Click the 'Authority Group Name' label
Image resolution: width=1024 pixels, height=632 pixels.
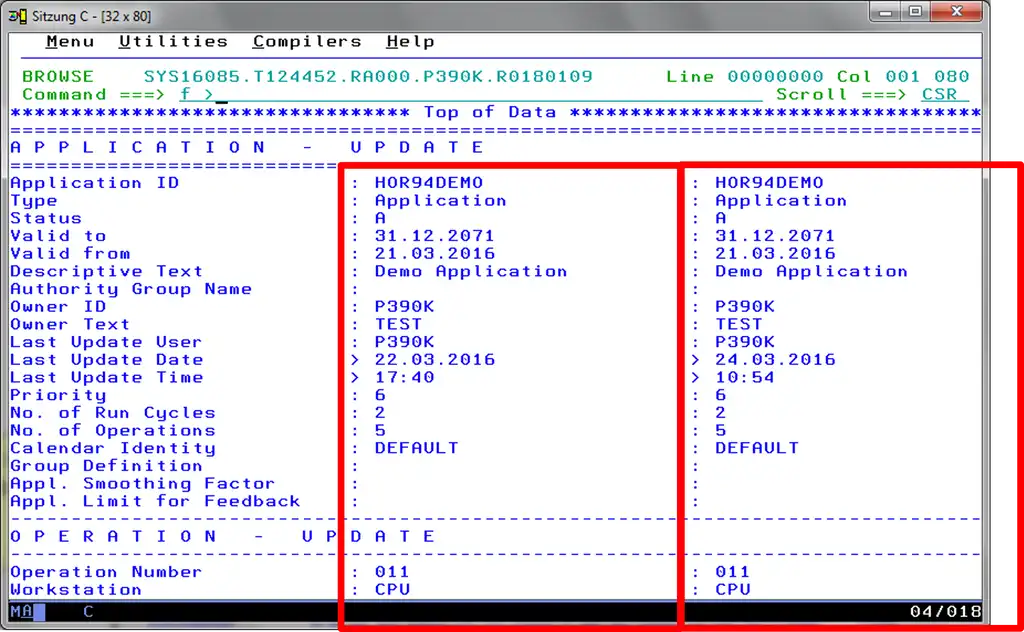tap(131, 289)
